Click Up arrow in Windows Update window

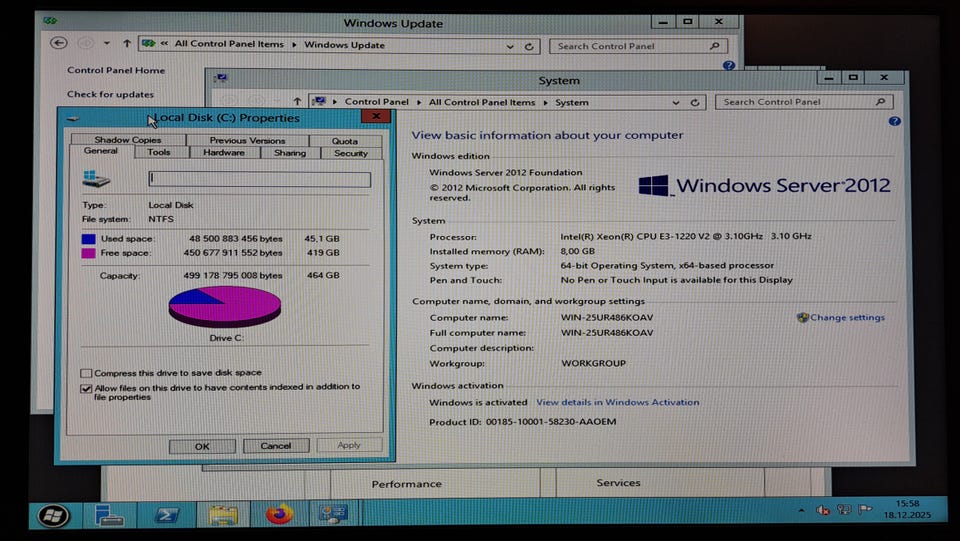[127, 43]
